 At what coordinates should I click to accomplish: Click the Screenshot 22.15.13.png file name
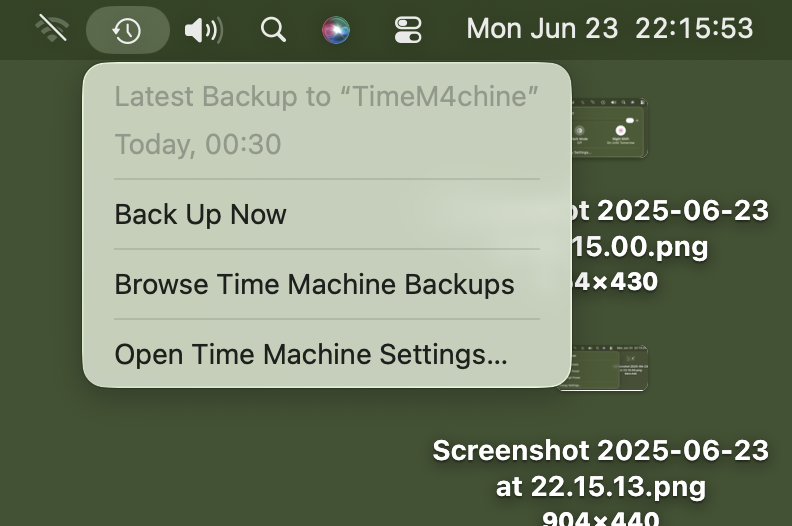[601, 468]
